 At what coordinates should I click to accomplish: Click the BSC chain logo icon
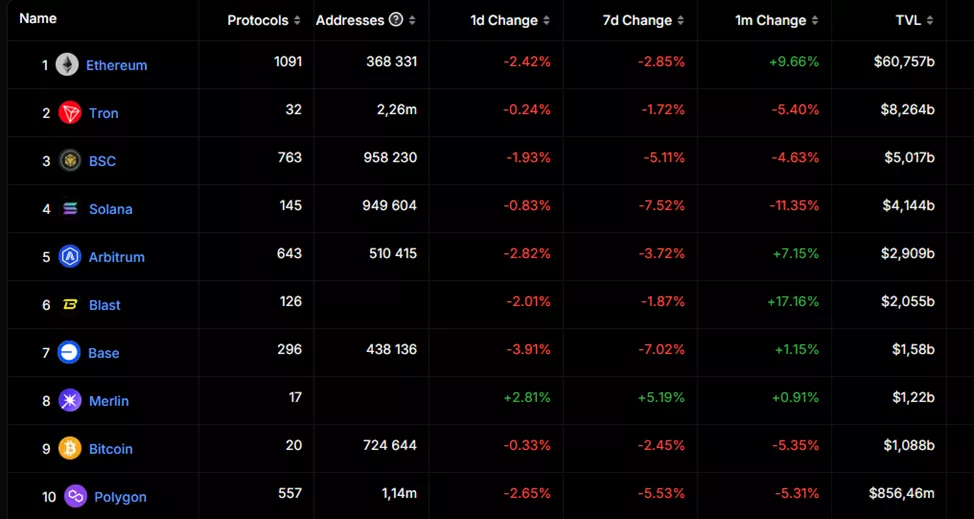[70, 161]
